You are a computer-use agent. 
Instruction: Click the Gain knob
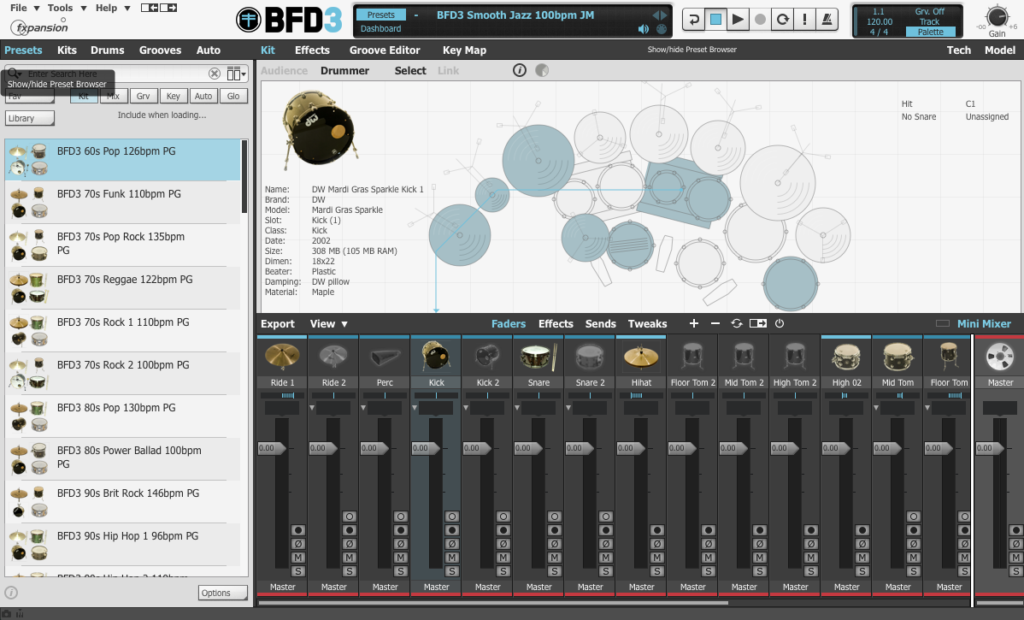[x=997, y=16]
